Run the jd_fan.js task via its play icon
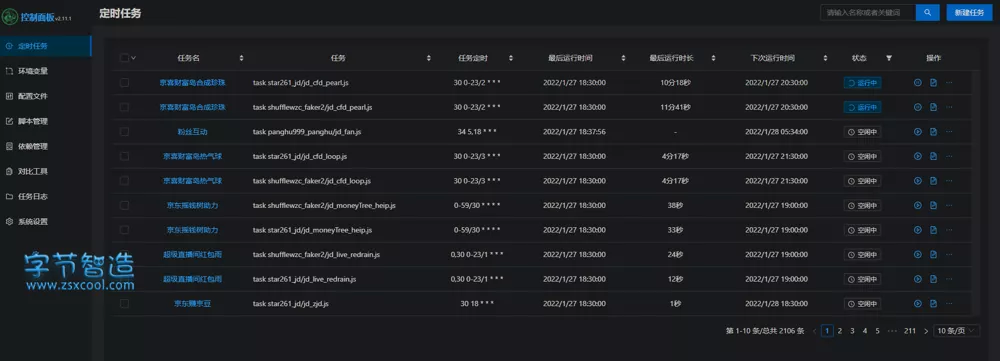The height and width of the screenshot is (361, 1000). coord(918,131)
